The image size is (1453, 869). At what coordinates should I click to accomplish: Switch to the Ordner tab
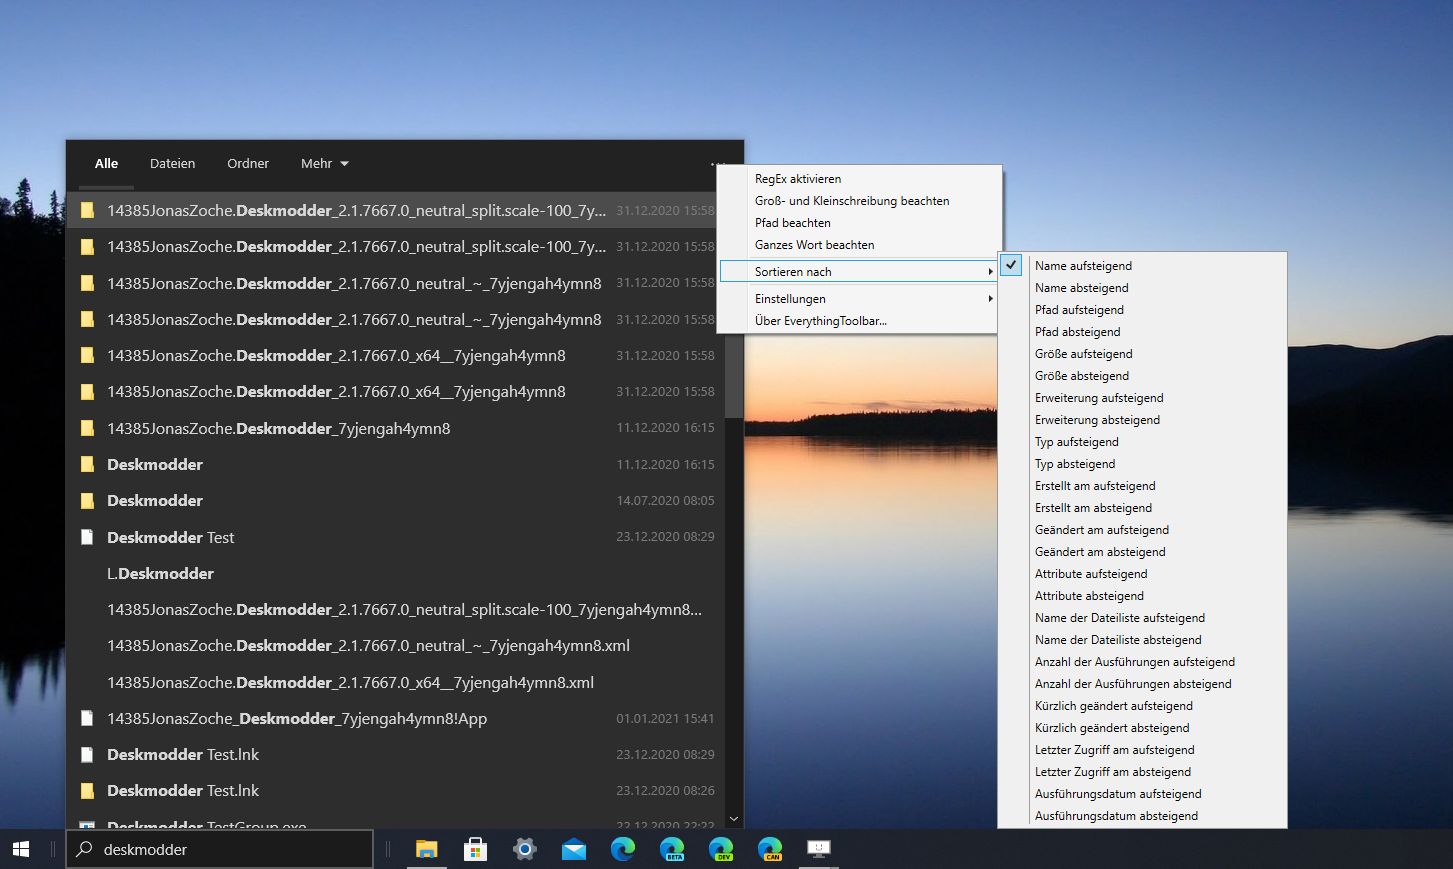point(248,163)
